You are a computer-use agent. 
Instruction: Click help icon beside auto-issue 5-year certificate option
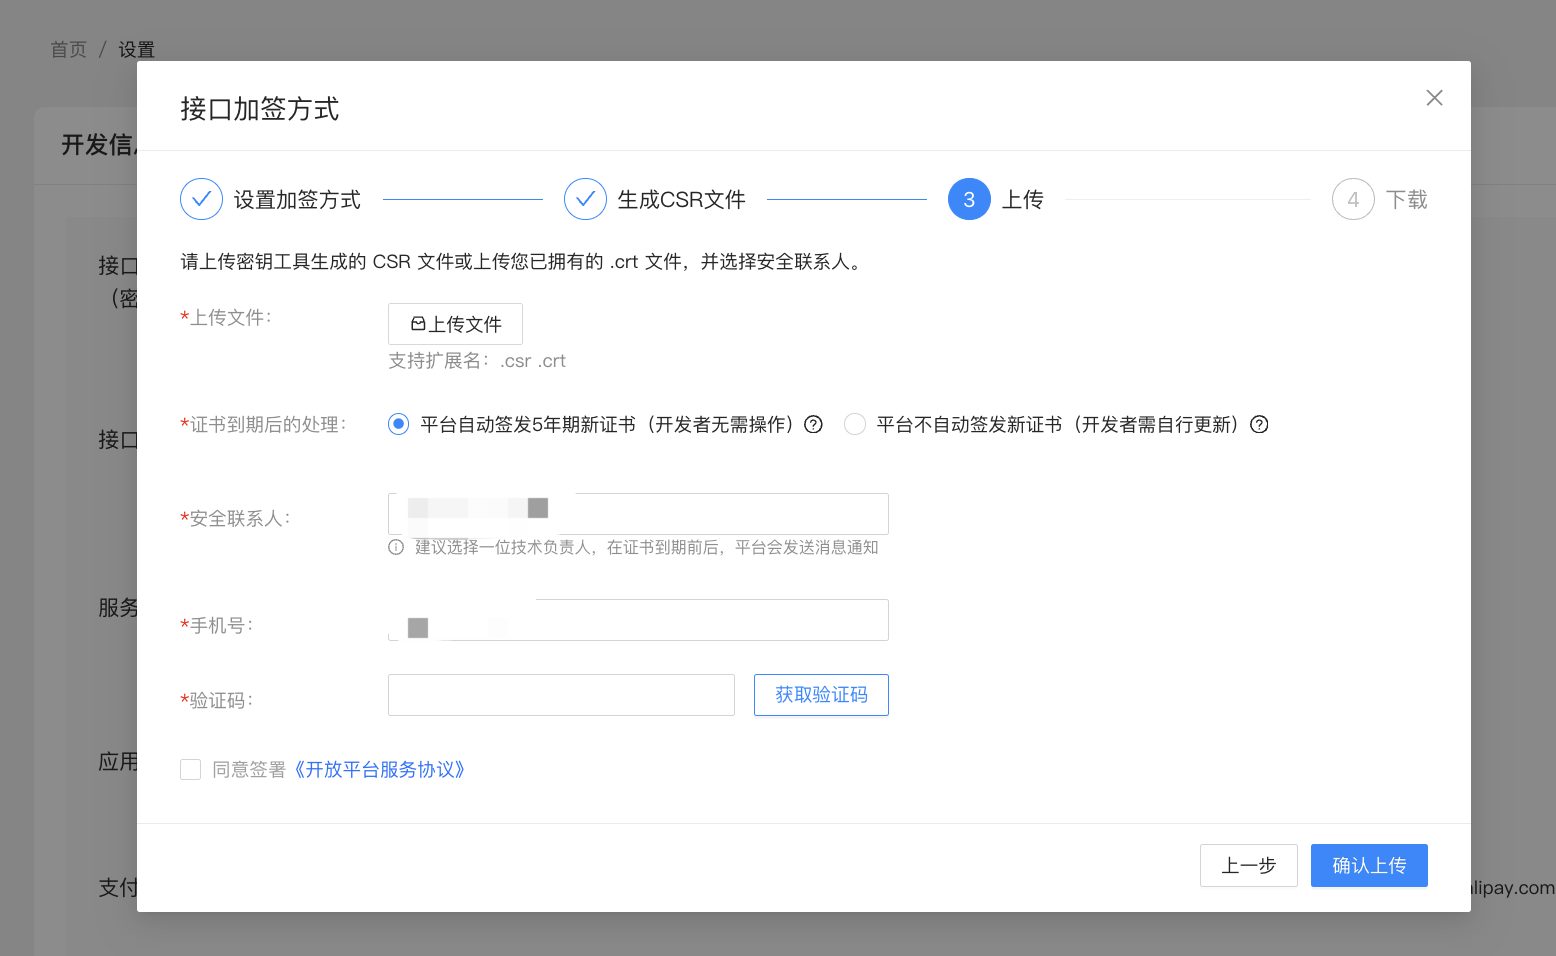coord(814,425)
